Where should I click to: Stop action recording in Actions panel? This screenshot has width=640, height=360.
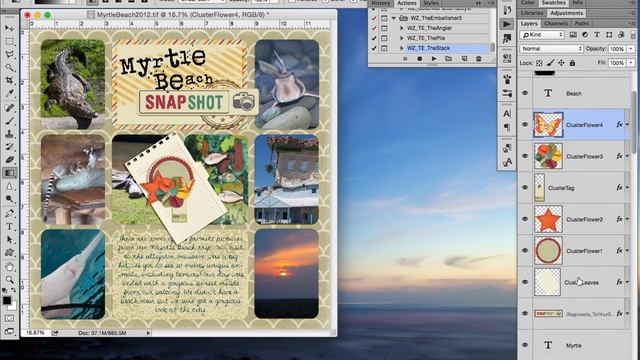point(405,59)
